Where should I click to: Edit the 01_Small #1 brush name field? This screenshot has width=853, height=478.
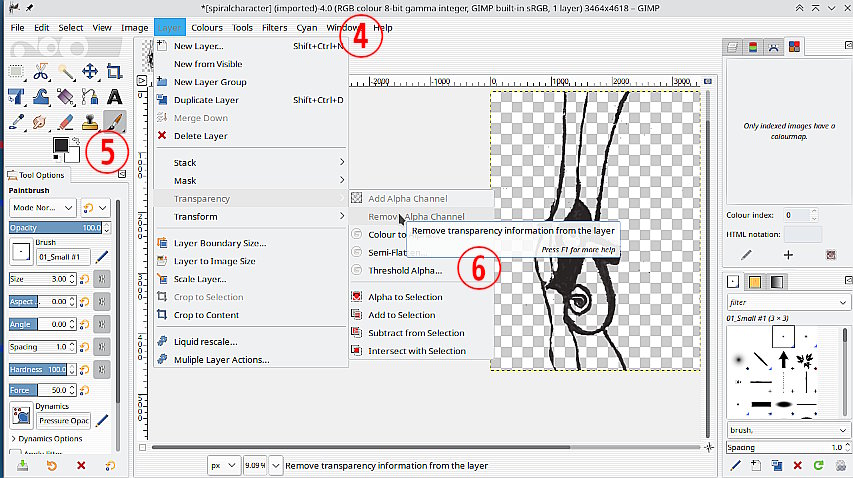63,257
